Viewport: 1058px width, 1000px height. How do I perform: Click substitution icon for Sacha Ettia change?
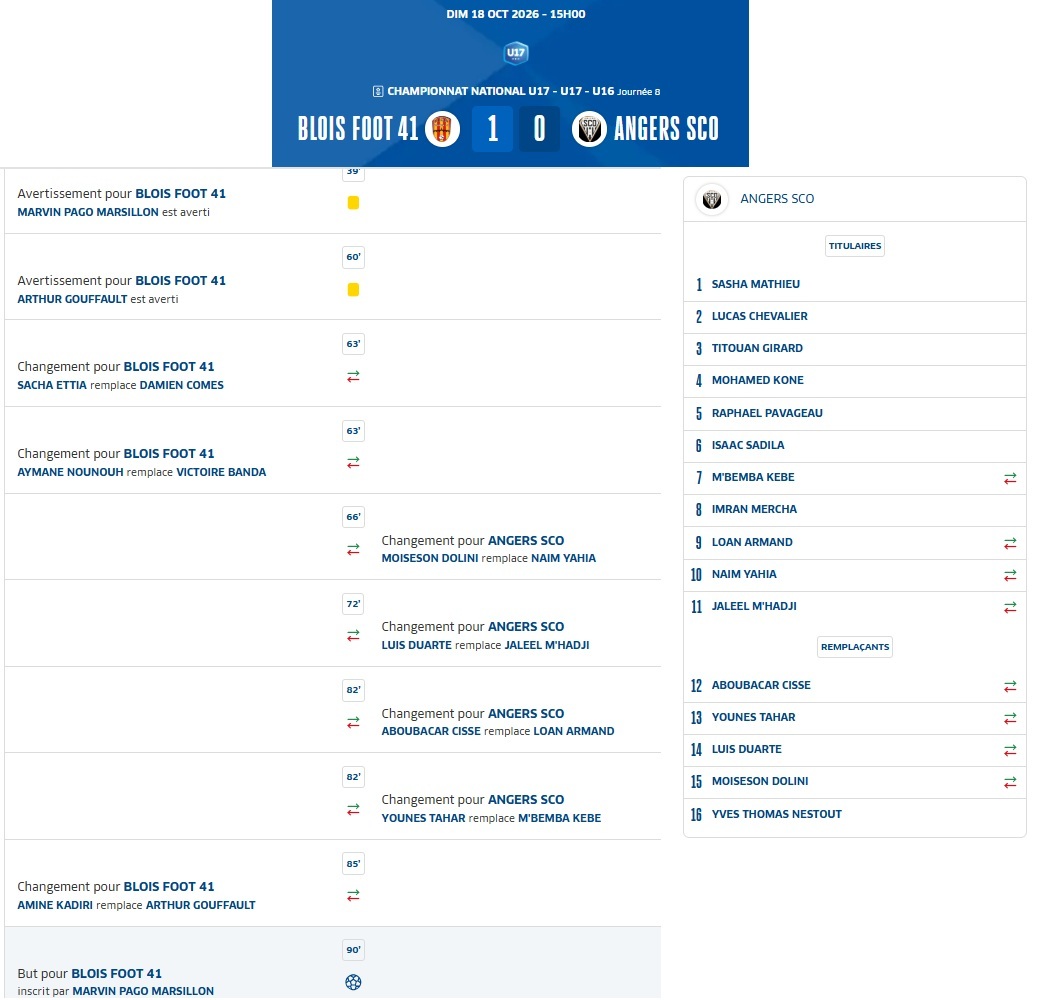353,376
